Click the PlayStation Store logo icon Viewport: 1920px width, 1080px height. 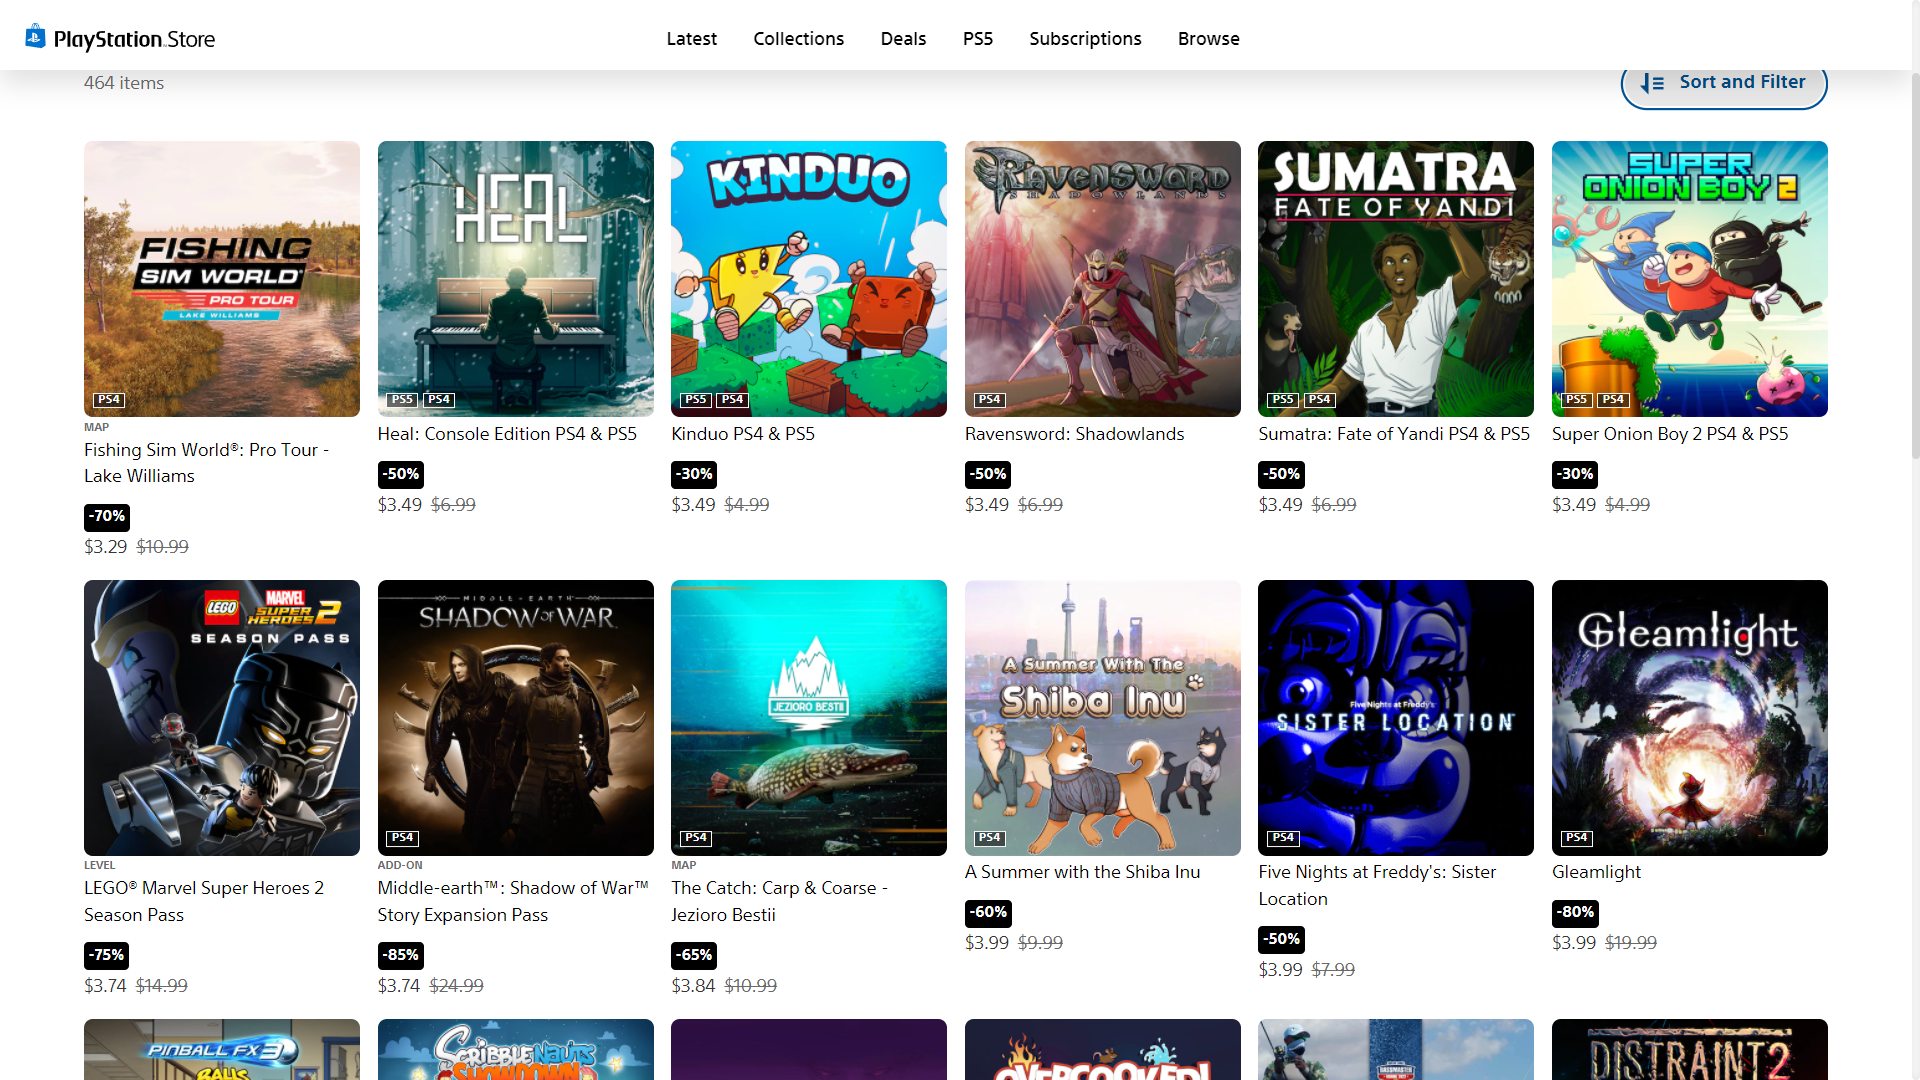coord(36,37)
